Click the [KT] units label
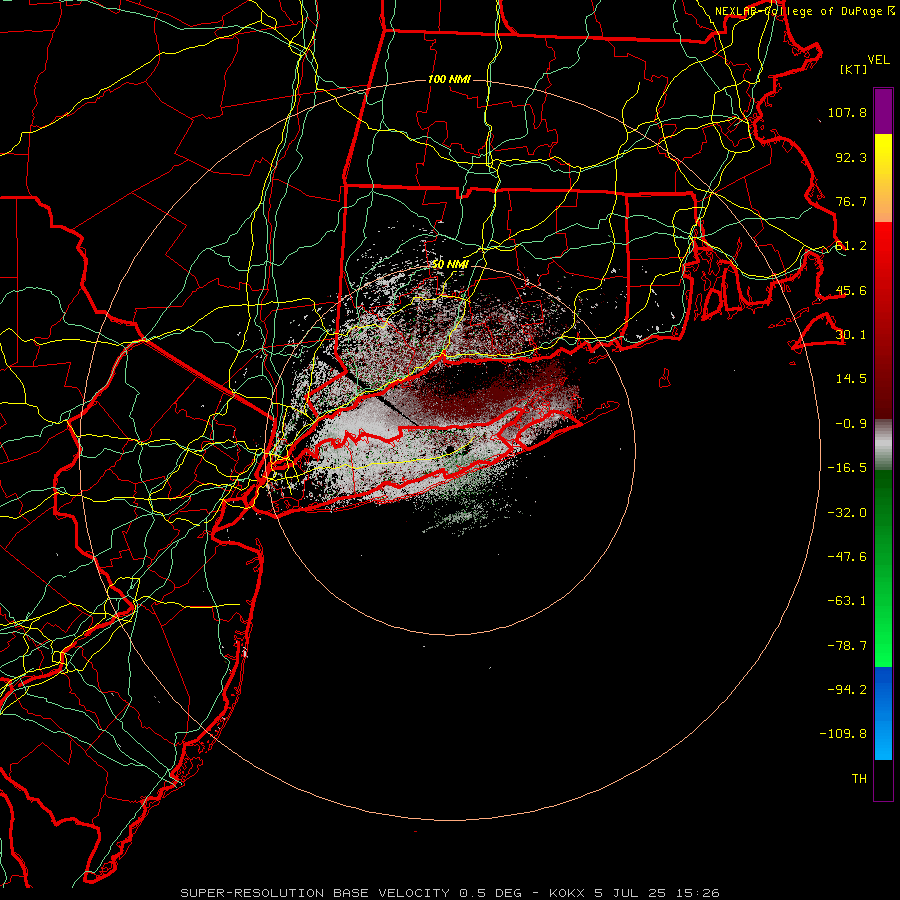Image resolution: width=900 pixels, height=900 pixels. (853, 69)
